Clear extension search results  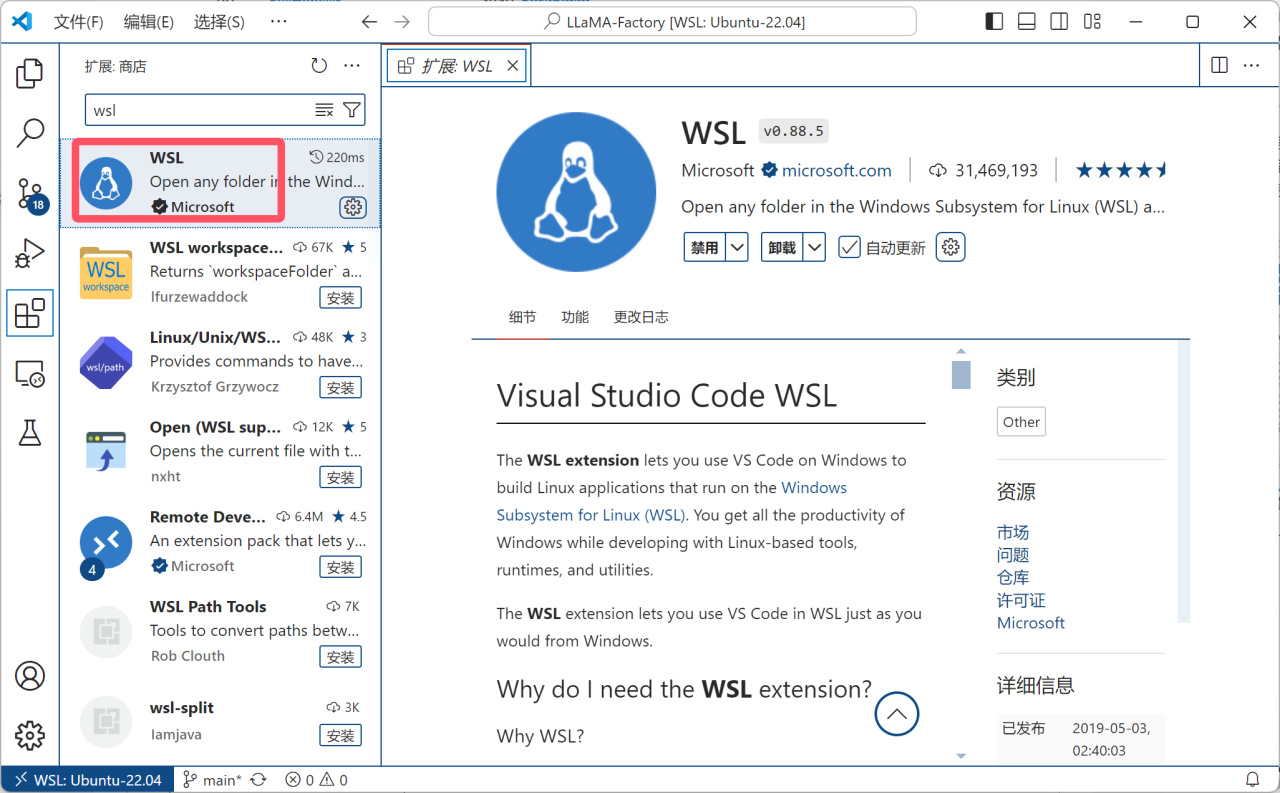324,110
